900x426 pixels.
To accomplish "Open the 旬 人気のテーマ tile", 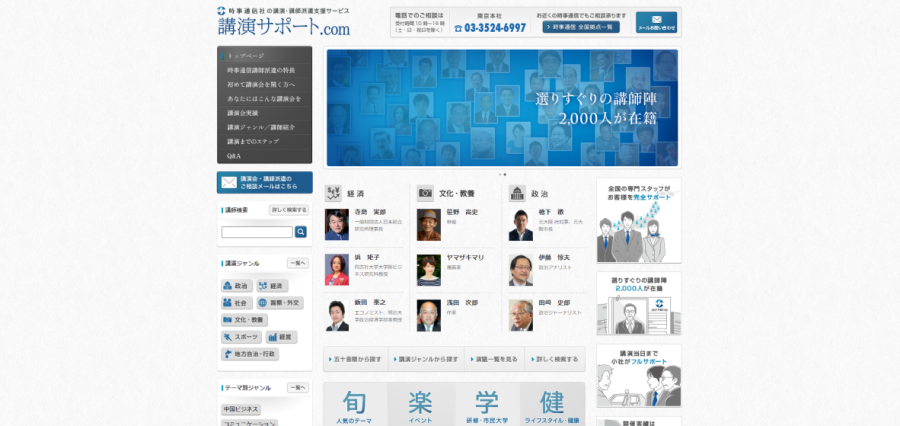I will click(355, 405).
